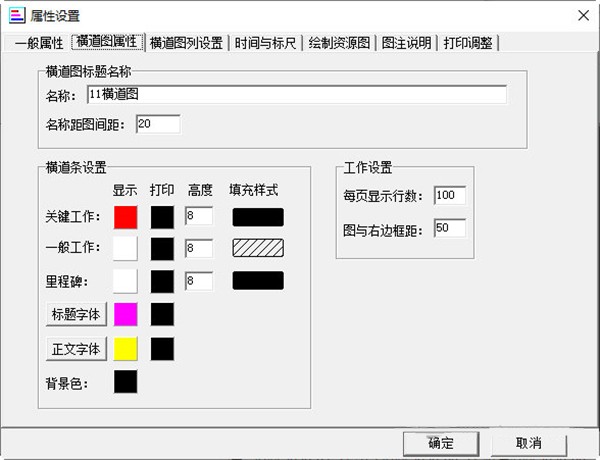The width and height of the screenshot is (600, 460).
Task: Choose the 关键工作 solid fill style
Action: tap(258, 217)
